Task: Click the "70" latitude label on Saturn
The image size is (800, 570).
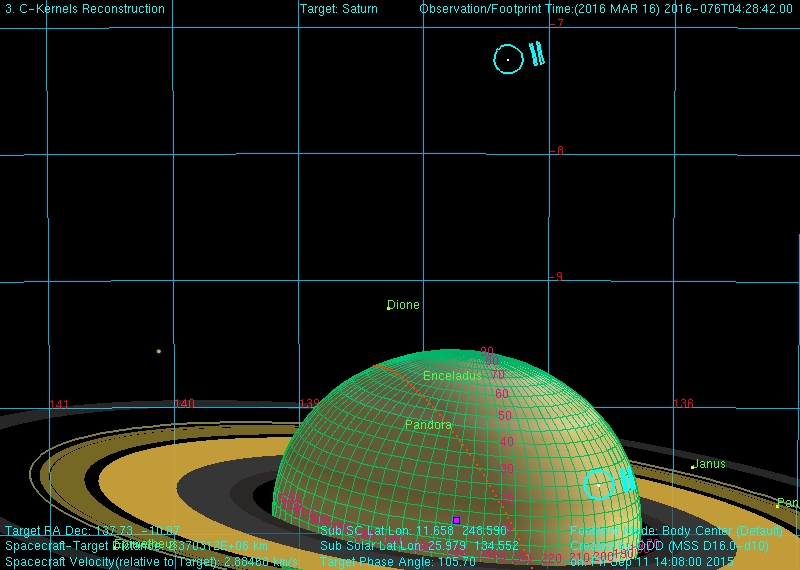Action: [x=498, y=375]
